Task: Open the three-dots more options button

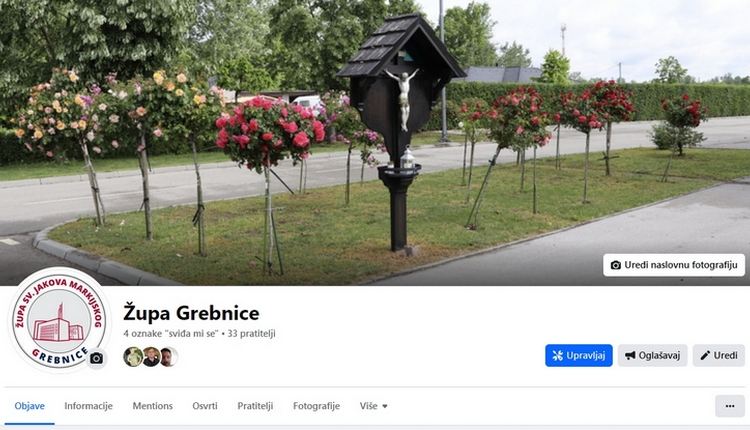Action: pos(729,406)
